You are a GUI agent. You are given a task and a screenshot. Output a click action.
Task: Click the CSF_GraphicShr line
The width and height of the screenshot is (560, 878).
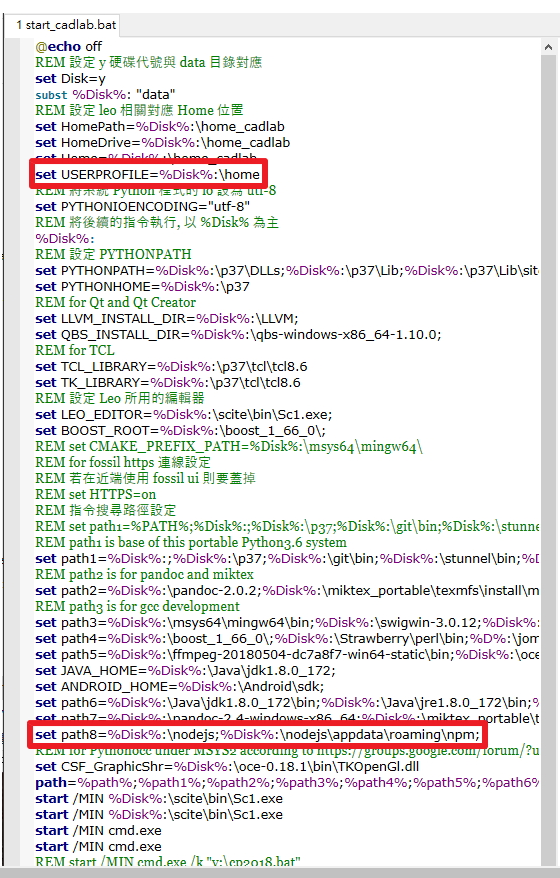tap(227, 767)
